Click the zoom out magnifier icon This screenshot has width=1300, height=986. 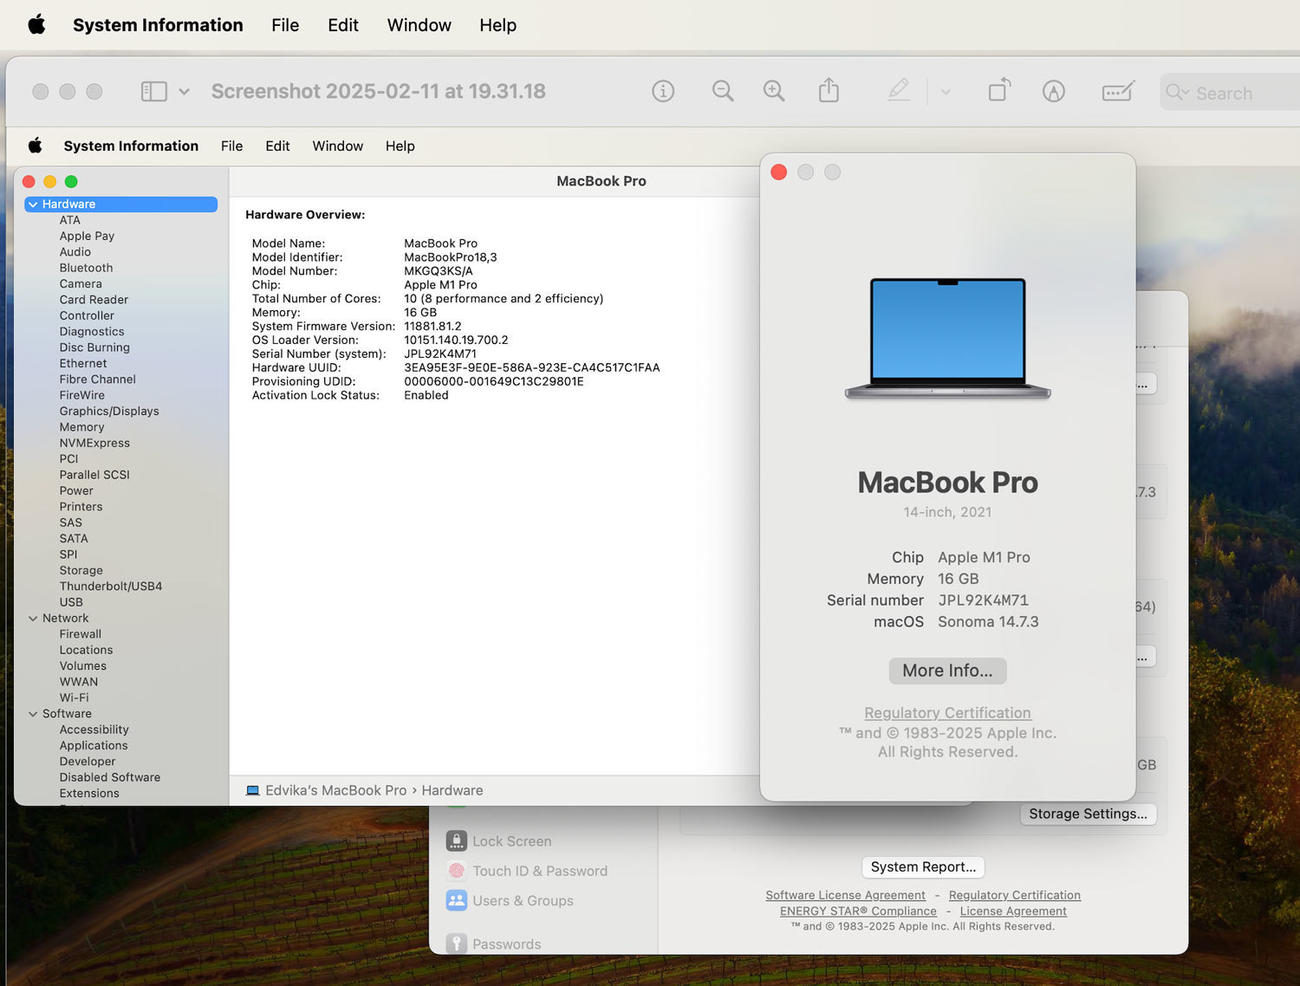723,91
